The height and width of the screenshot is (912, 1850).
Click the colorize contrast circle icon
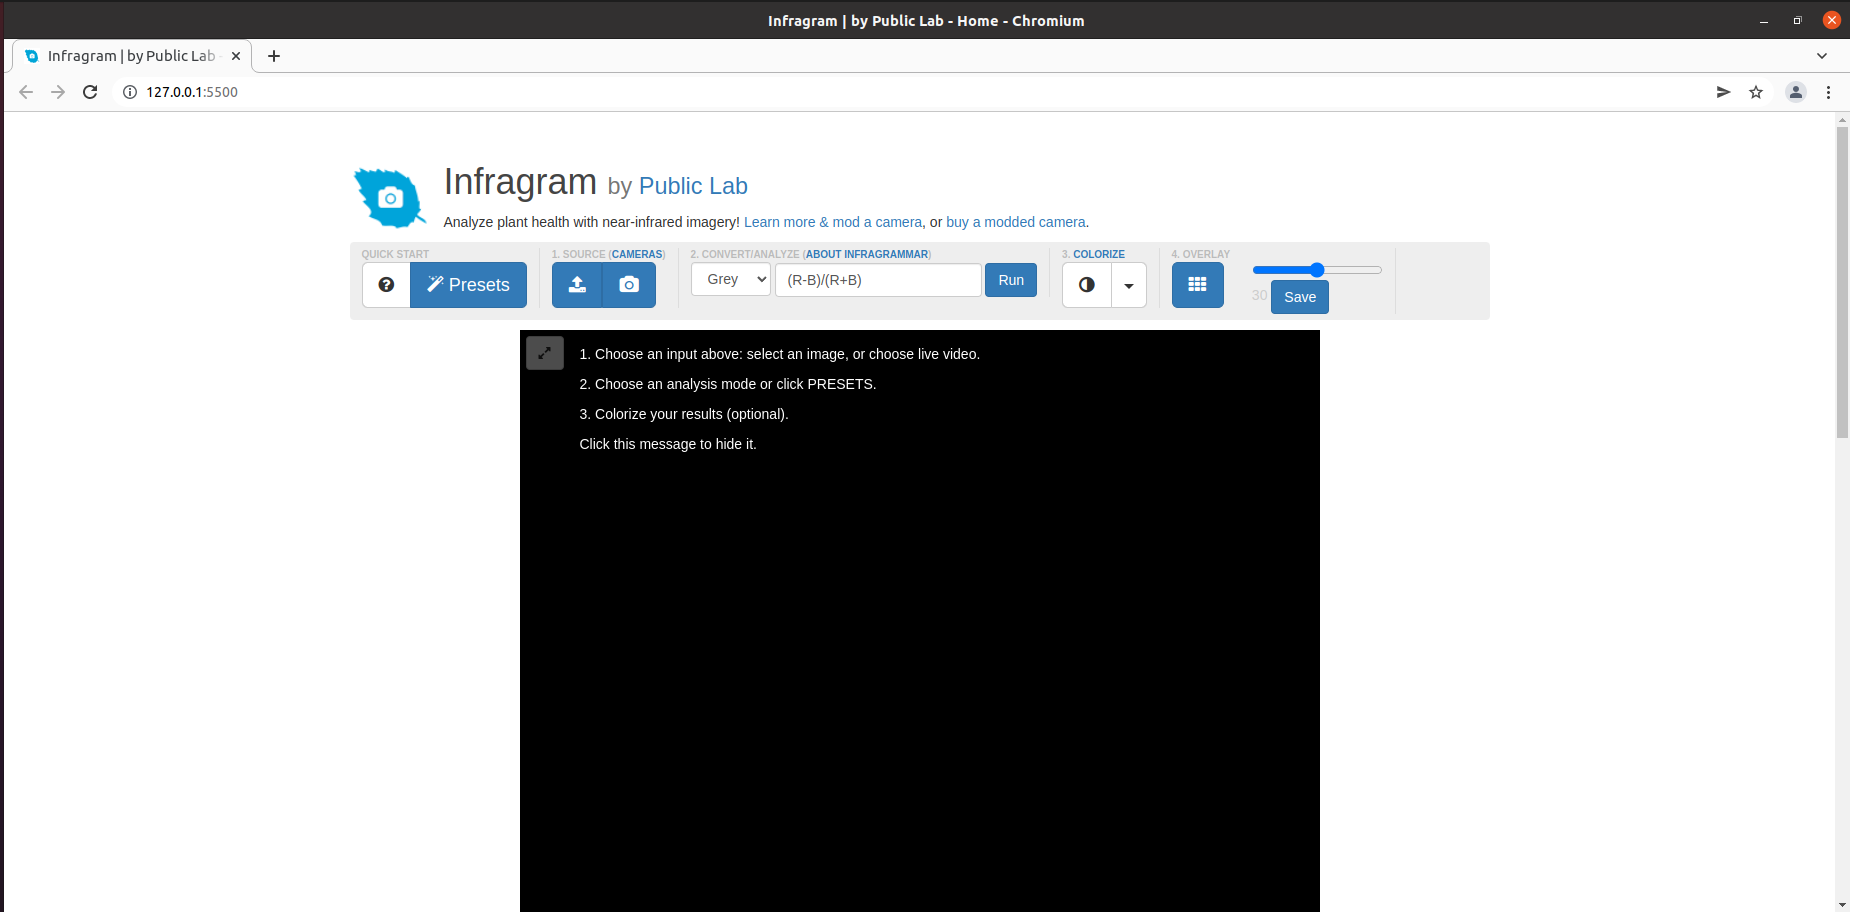pyautogui.click(x=1087, y=285)
